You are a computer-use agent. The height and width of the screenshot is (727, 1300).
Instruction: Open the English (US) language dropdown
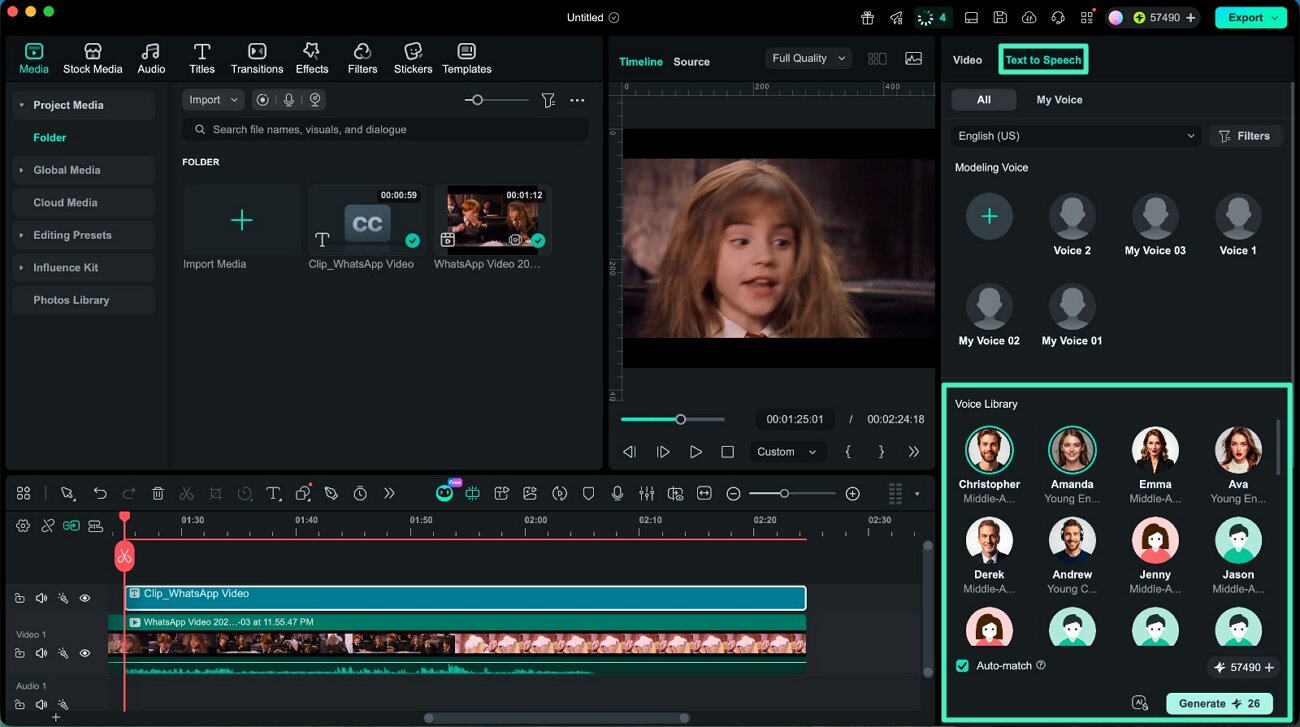click(x=1076, y=136)
